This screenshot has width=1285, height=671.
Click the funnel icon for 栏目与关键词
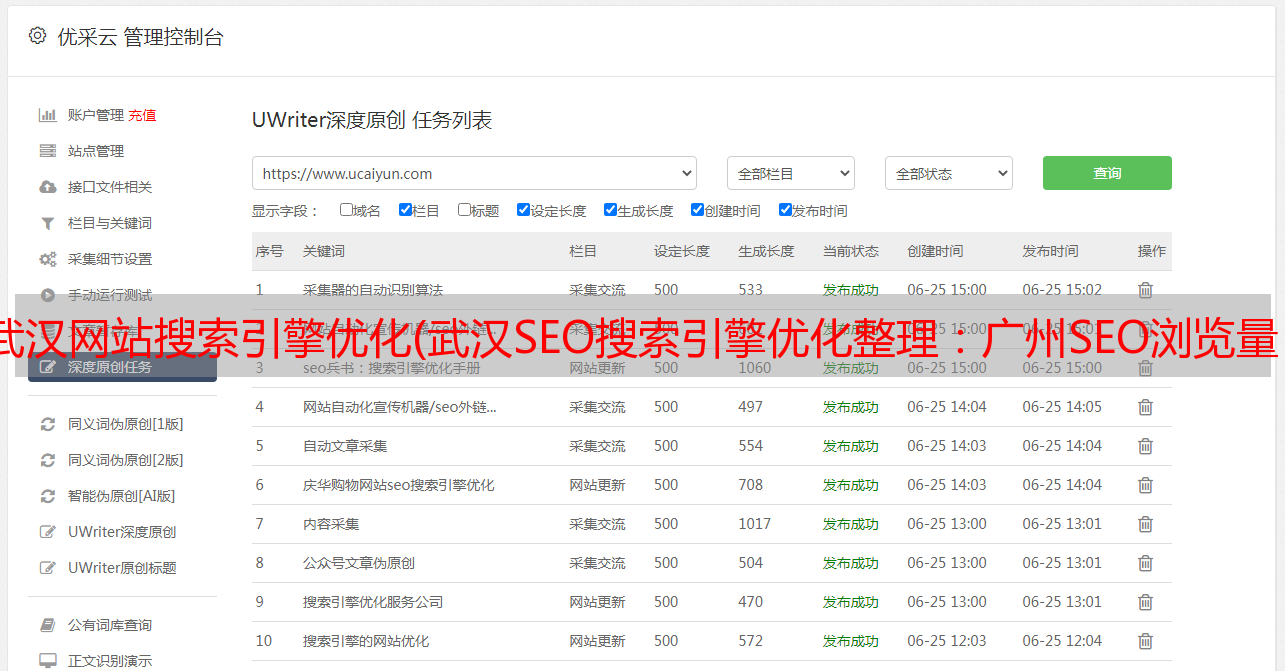click(47, 223)
